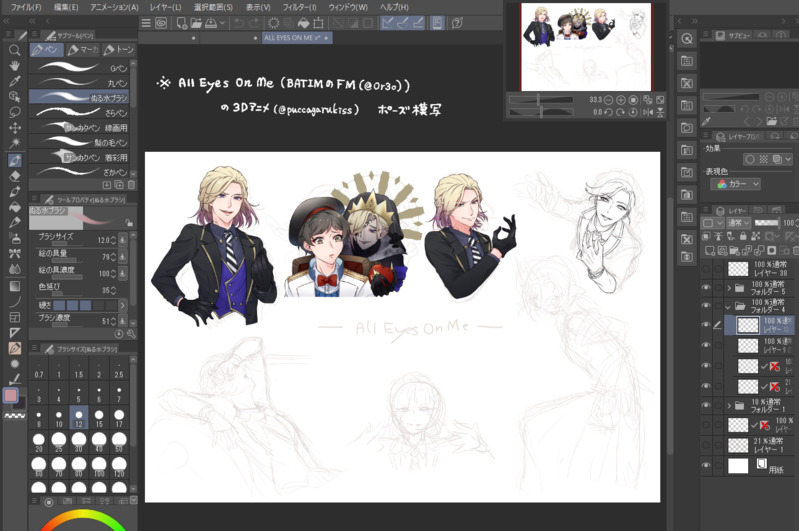Select the Eyedropper tool

click(14, 81)
